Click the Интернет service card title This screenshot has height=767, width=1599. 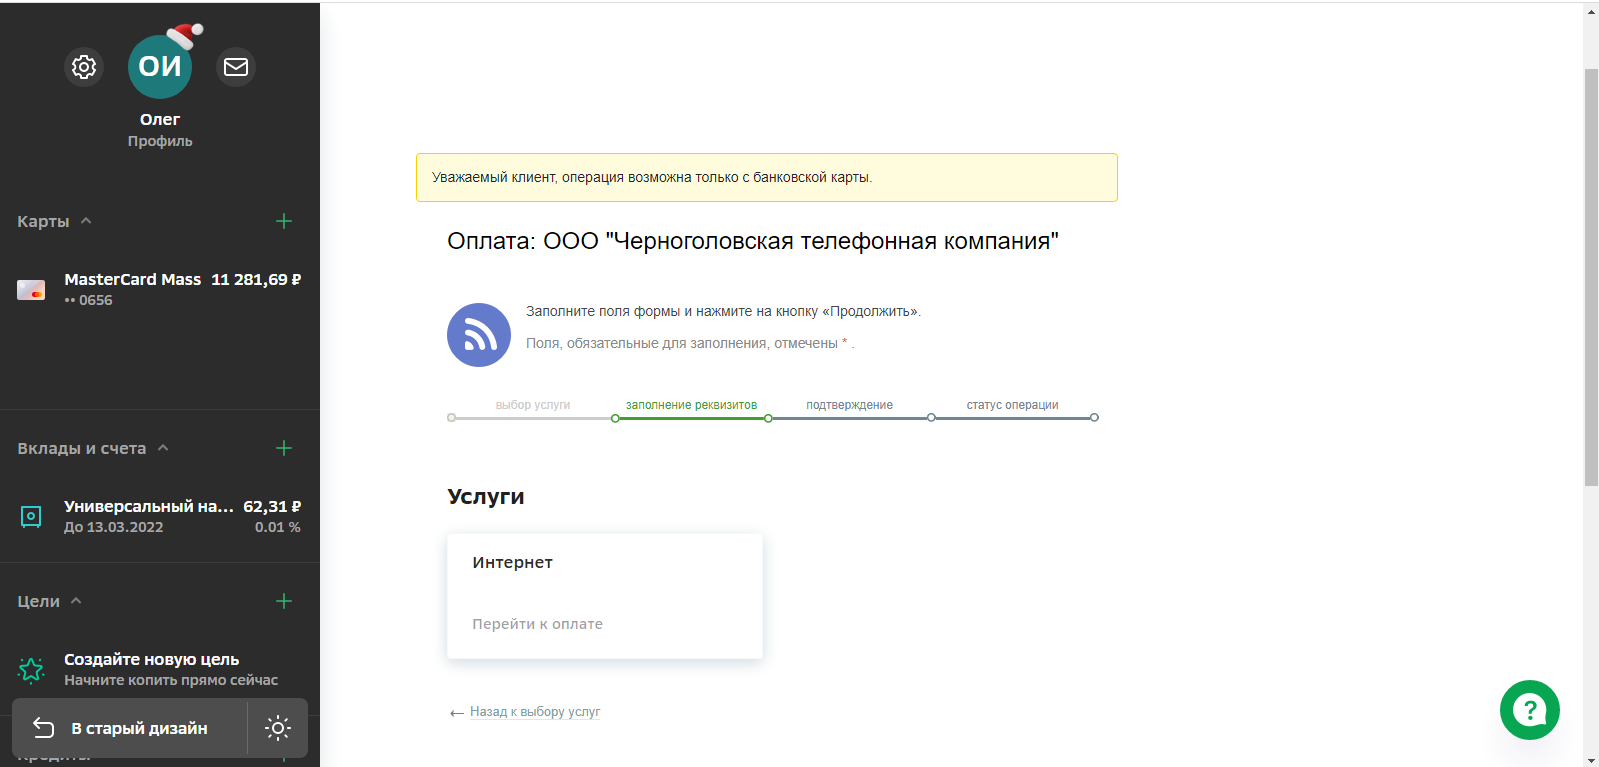pyautogui.click(x=513, y=562)
